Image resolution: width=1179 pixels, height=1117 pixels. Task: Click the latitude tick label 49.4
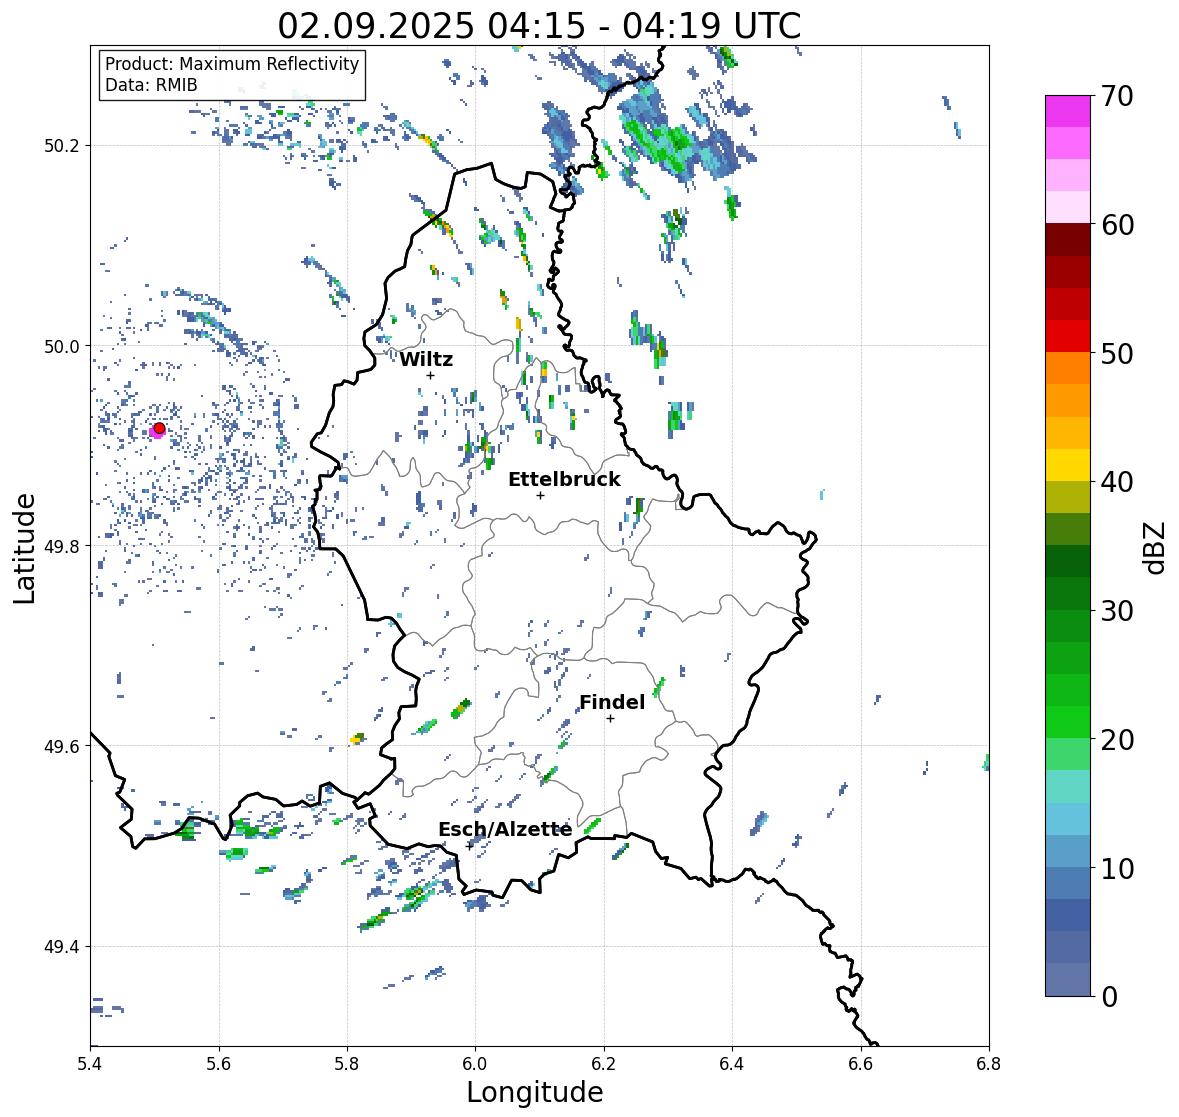pyautogui.click(x=62, y=947)
